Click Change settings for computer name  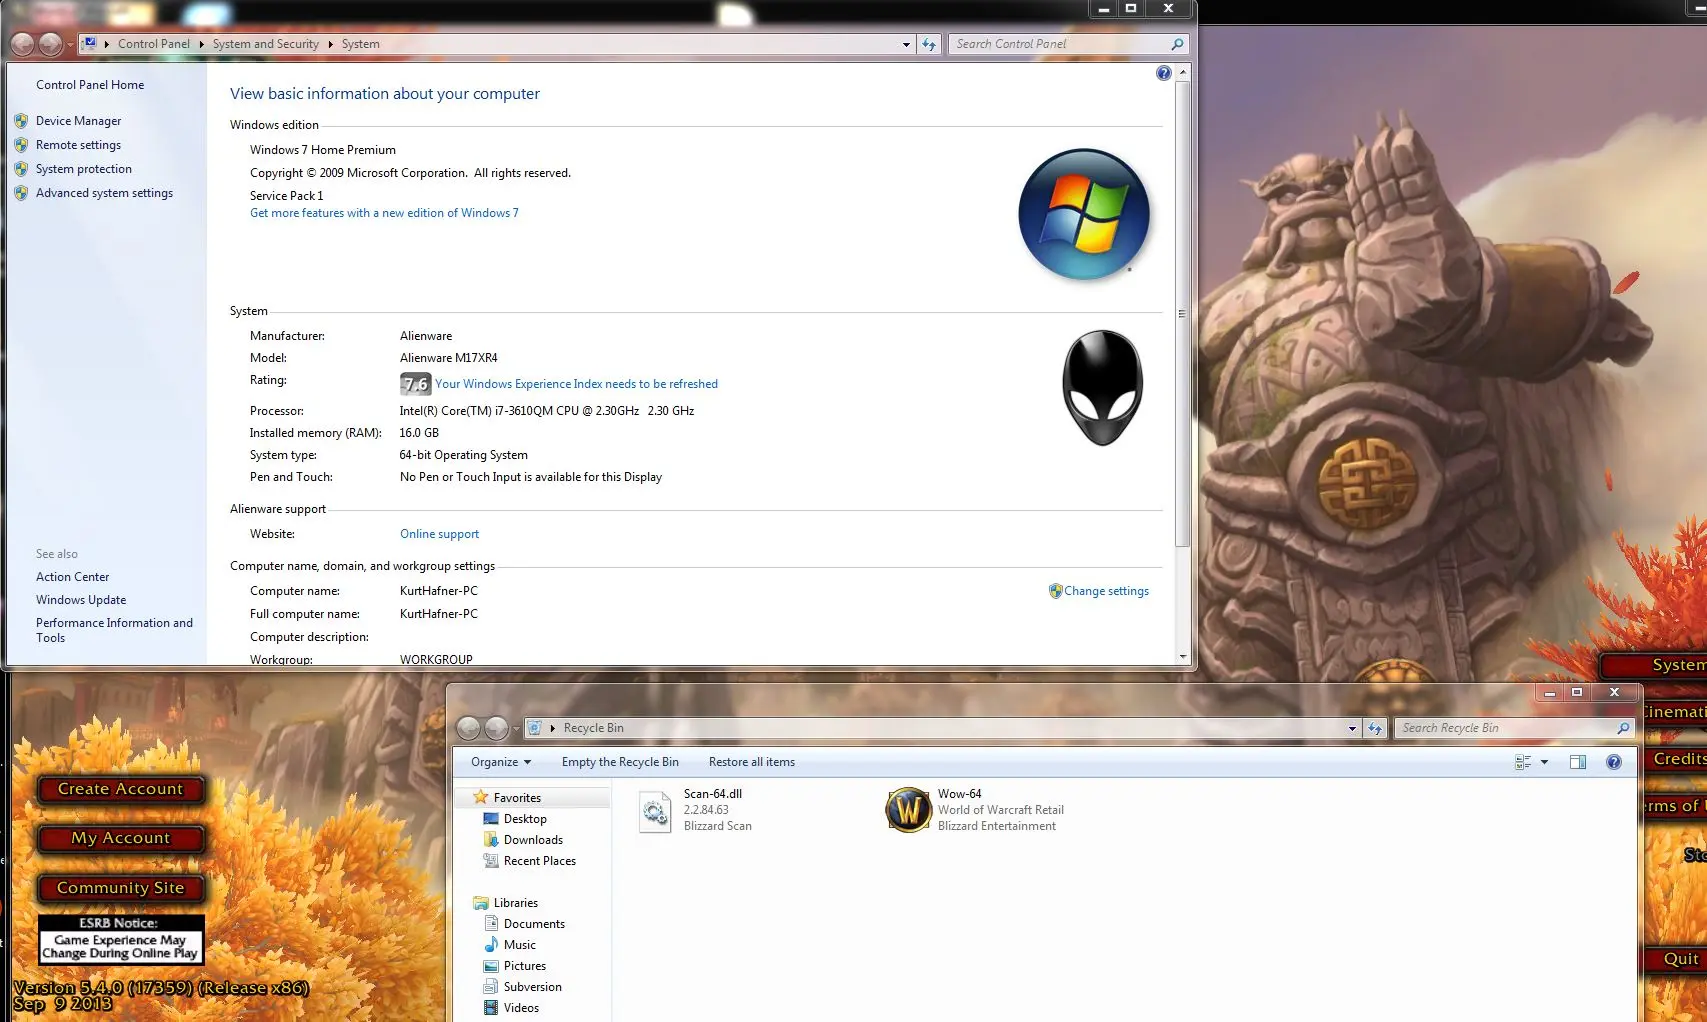click(x=1106, y=591)
